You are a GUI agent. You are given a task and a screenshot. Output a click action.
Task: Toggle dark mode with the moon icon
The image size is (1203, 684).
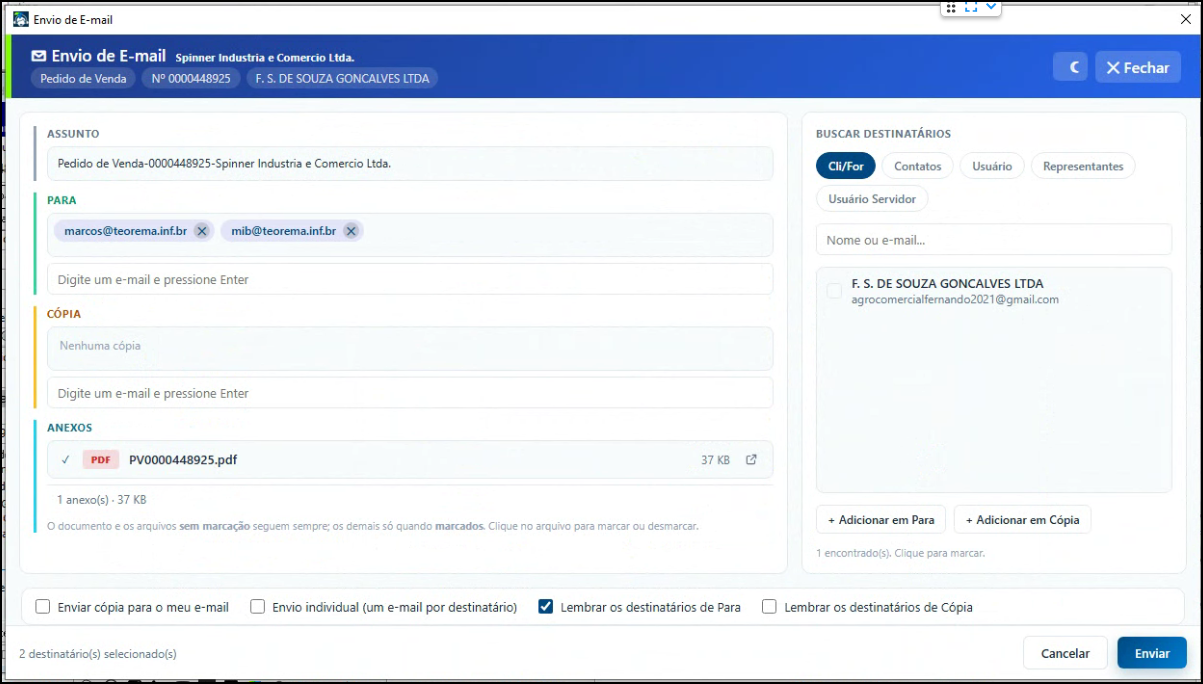pos(1070,67)
